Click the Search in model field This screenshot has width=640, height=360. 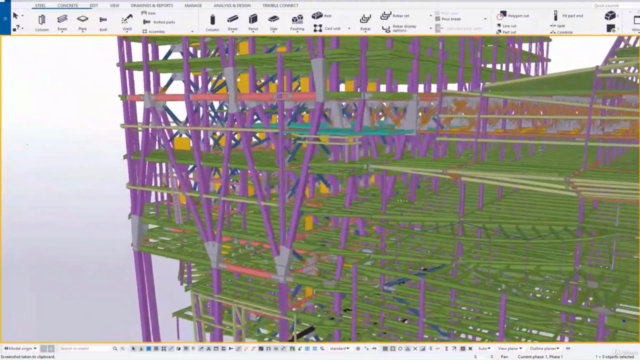click(84, 349)
